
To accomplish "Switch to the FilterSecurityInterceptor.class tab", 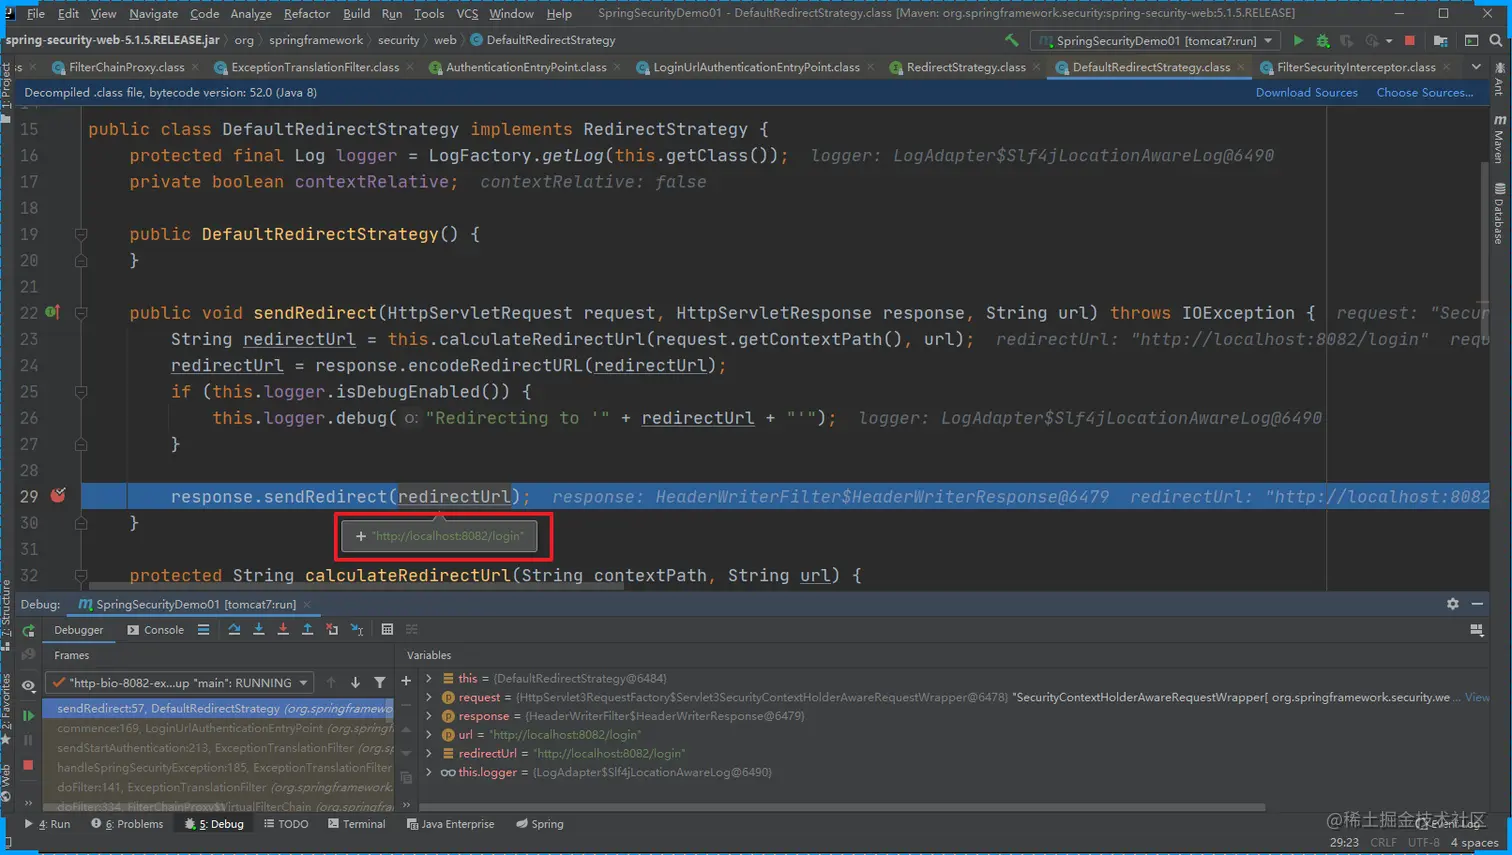I will click(1355, 67).
